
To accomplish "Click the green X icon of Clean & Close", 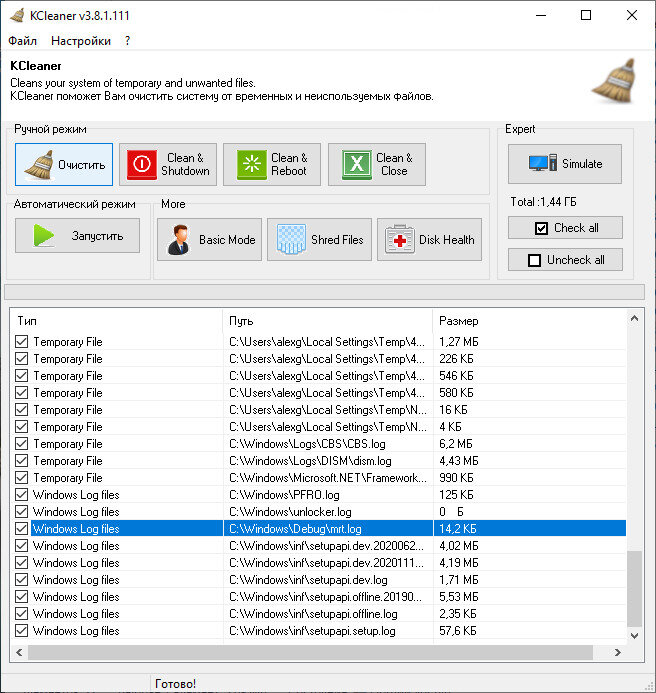I will (357, 164).
